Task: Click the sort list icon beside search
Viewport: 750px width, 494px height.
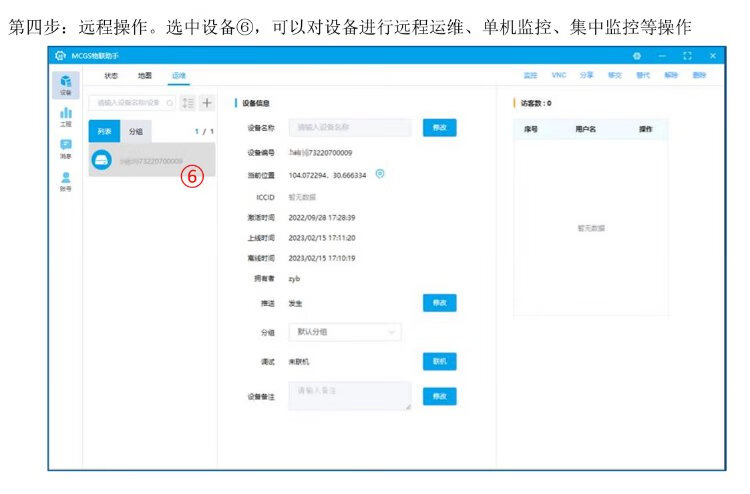Action: [188, 102]
